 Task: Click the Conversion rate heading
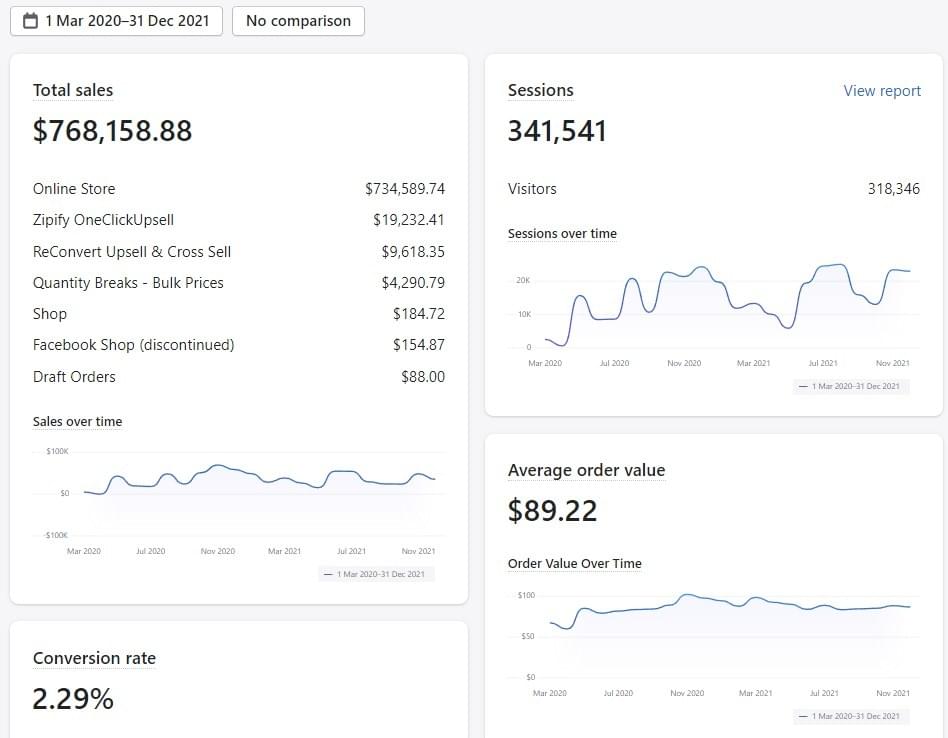point(94,658)
